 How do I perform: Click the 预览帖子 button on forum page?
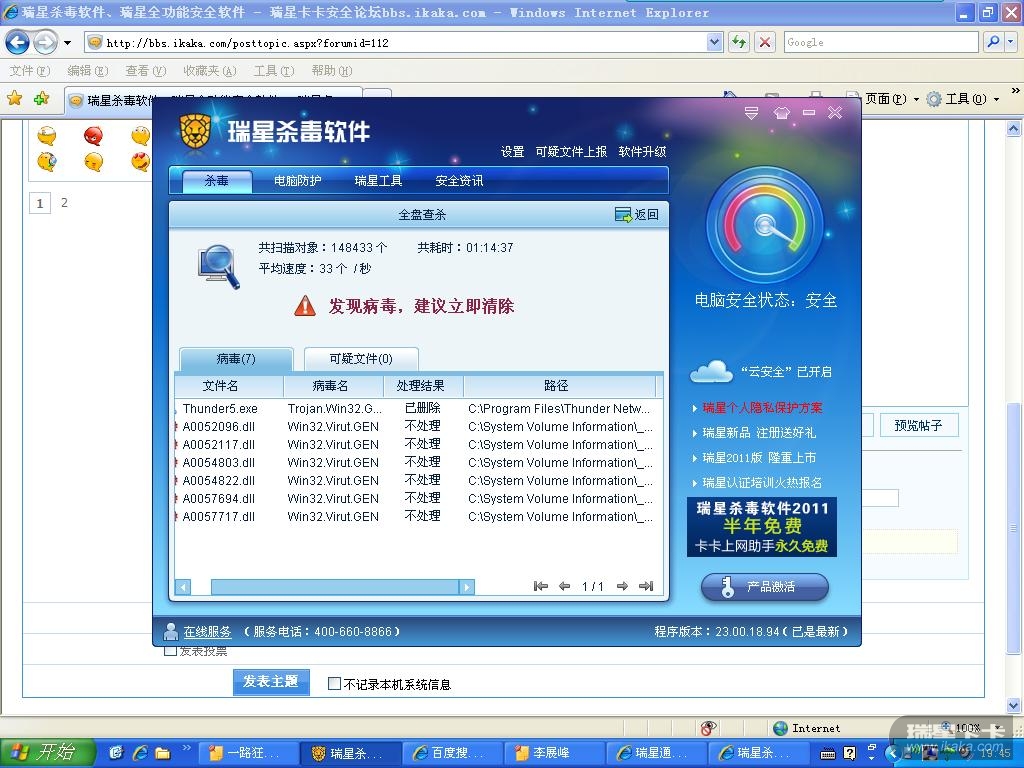tap(918, 425)
